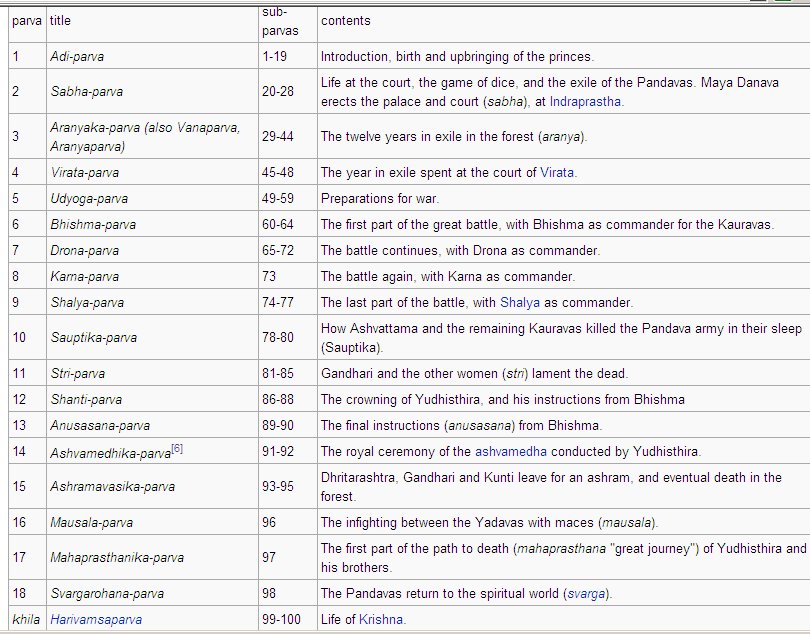Follow the Virata link in contents

[557, 172]
